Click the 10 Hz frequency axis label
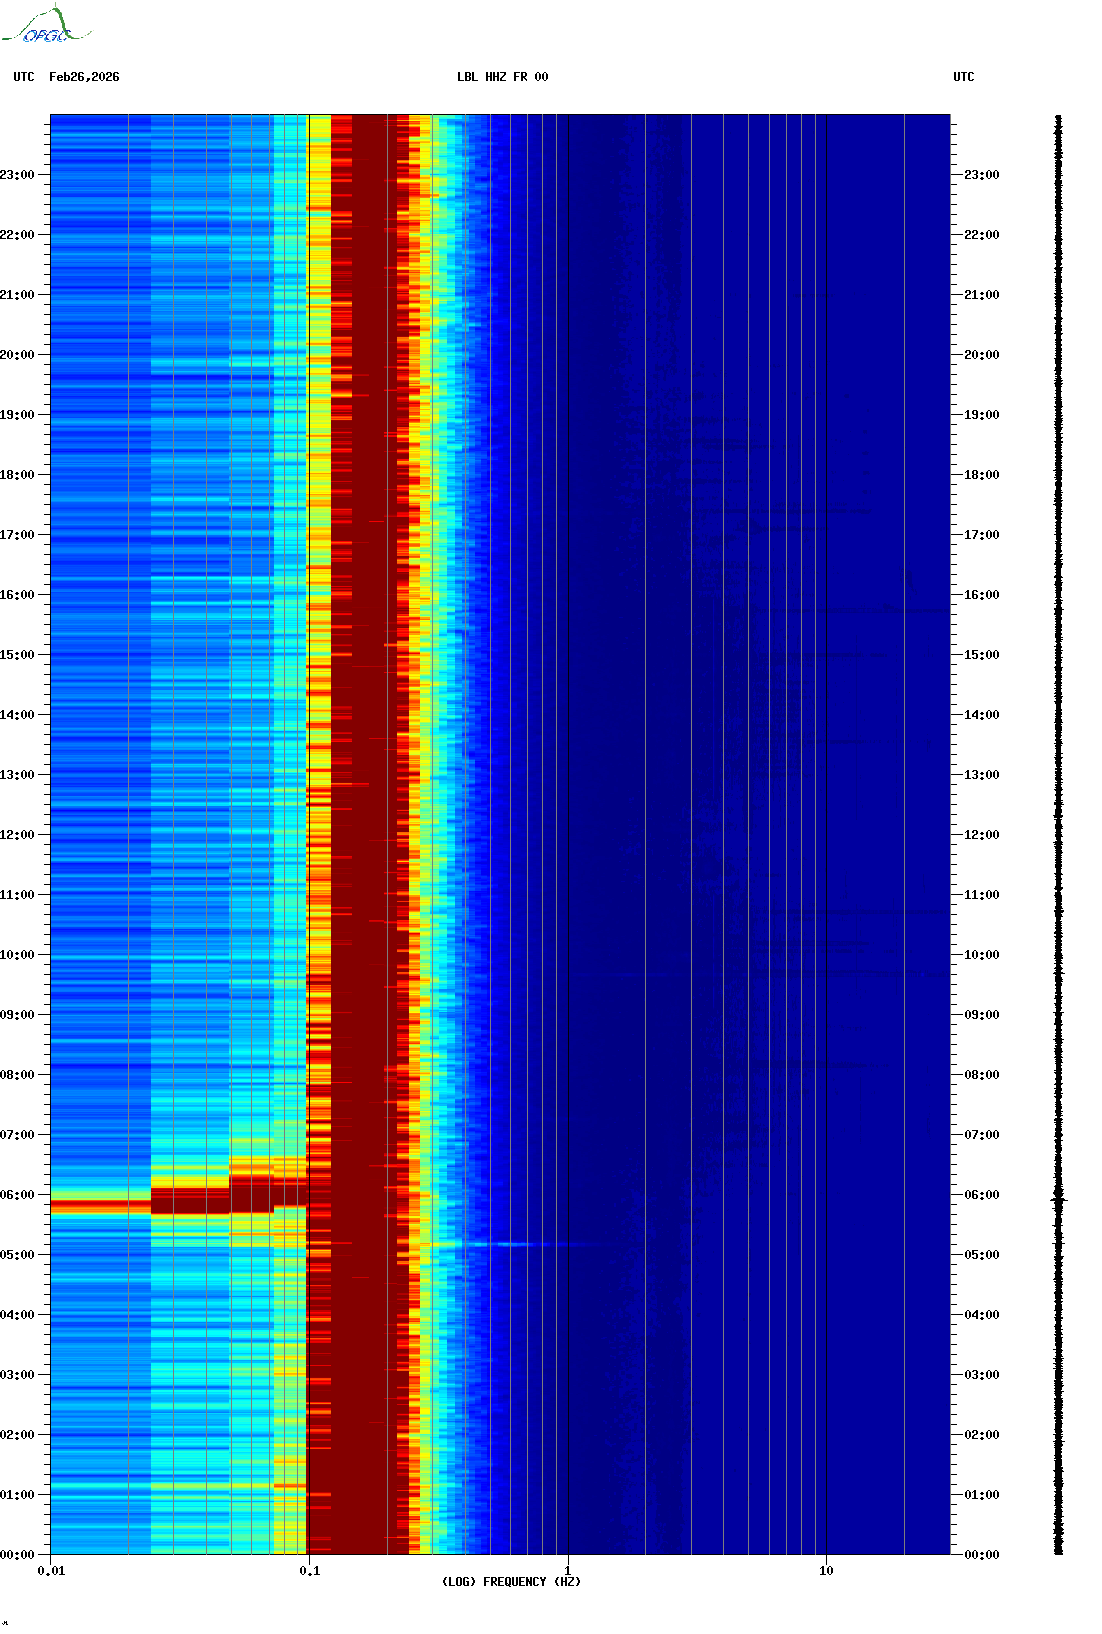The width and height of the screenshot is (1102, 1634). [x=826, y=1571]
